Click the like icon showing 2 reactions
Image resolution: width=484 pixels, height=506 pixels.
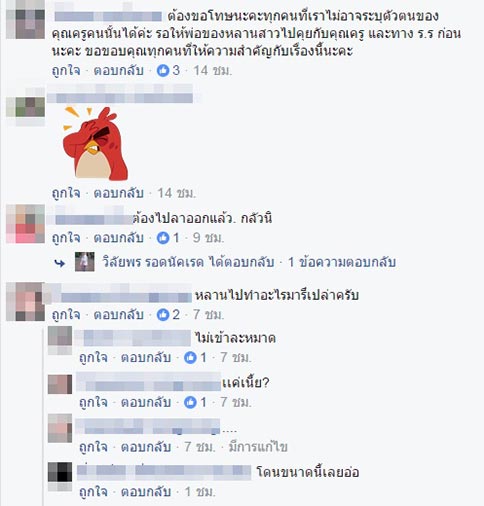coord(163,315)
